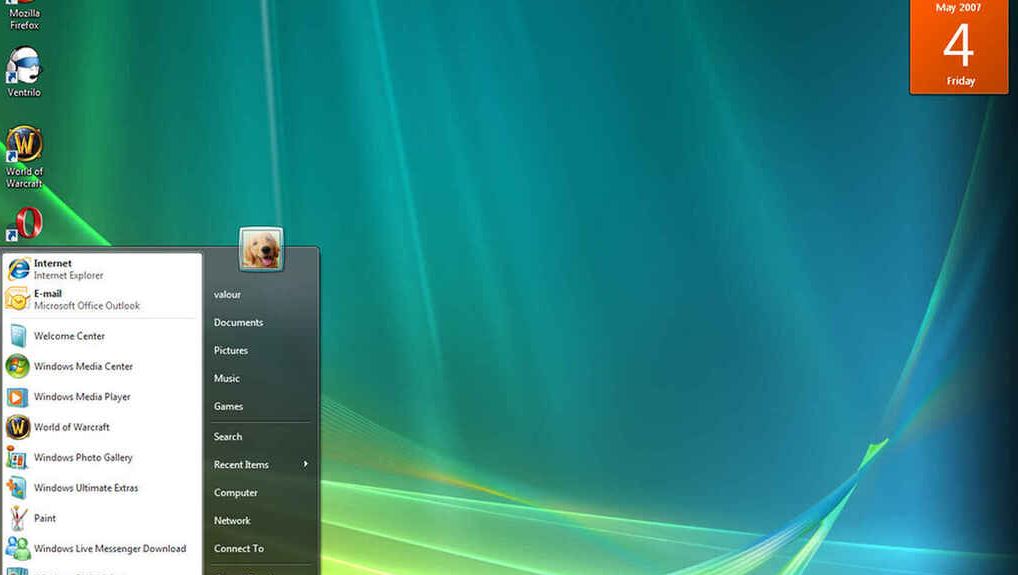Viewport: 1018px width, 575px height.
Task: Open the Opera browser desktop icon
Action: click(x=24, y=224)
